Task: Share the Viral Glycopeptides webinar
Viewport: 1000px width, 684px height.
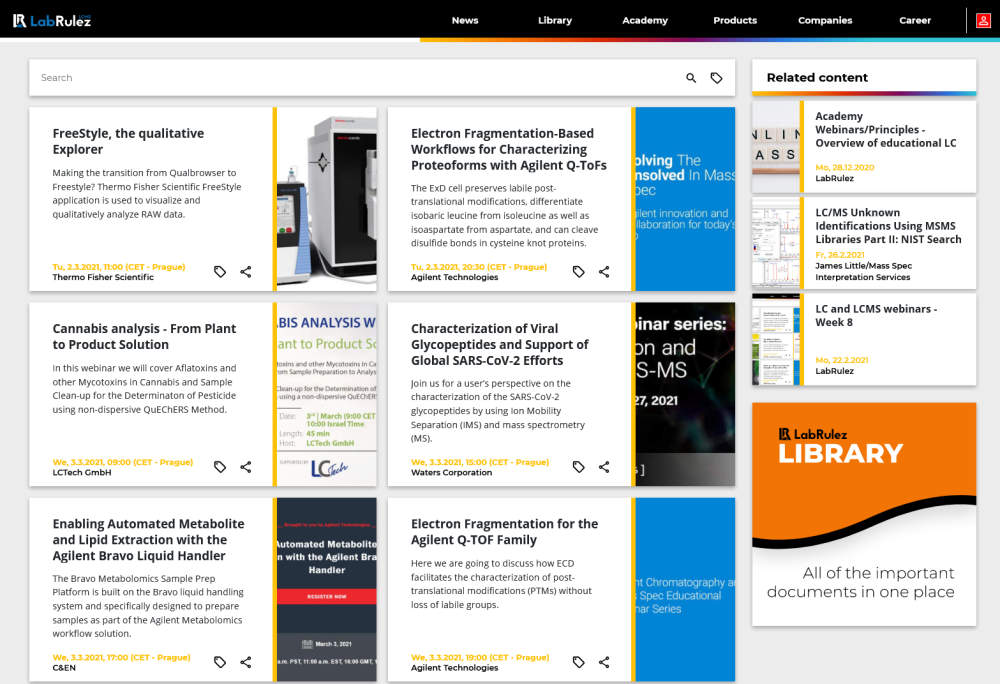Action: [604, 467]
